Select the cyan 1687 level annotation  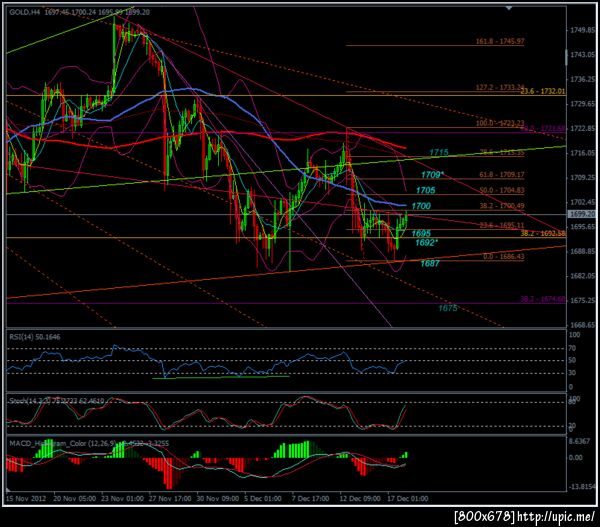coord(430,263)
